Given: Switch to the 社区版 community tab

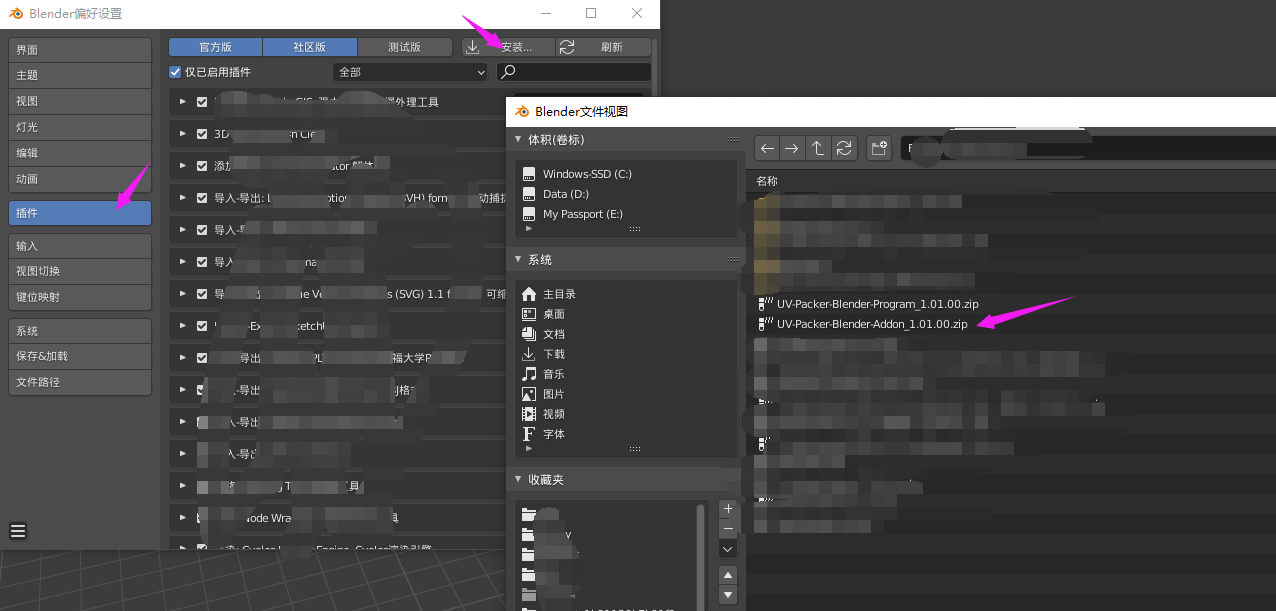Looking at the screenshot, I should pyautogui.click(x=309, y=47).
